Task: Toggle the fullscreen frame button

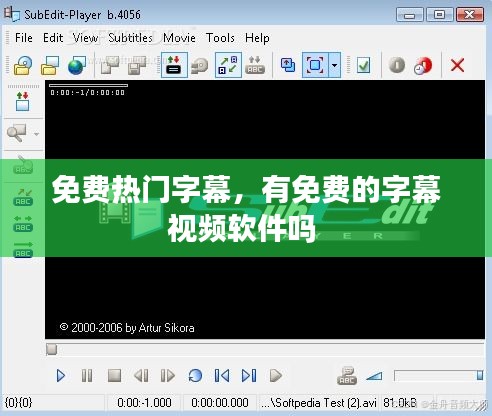Action: pyautogui.click(x=315, y=65)
